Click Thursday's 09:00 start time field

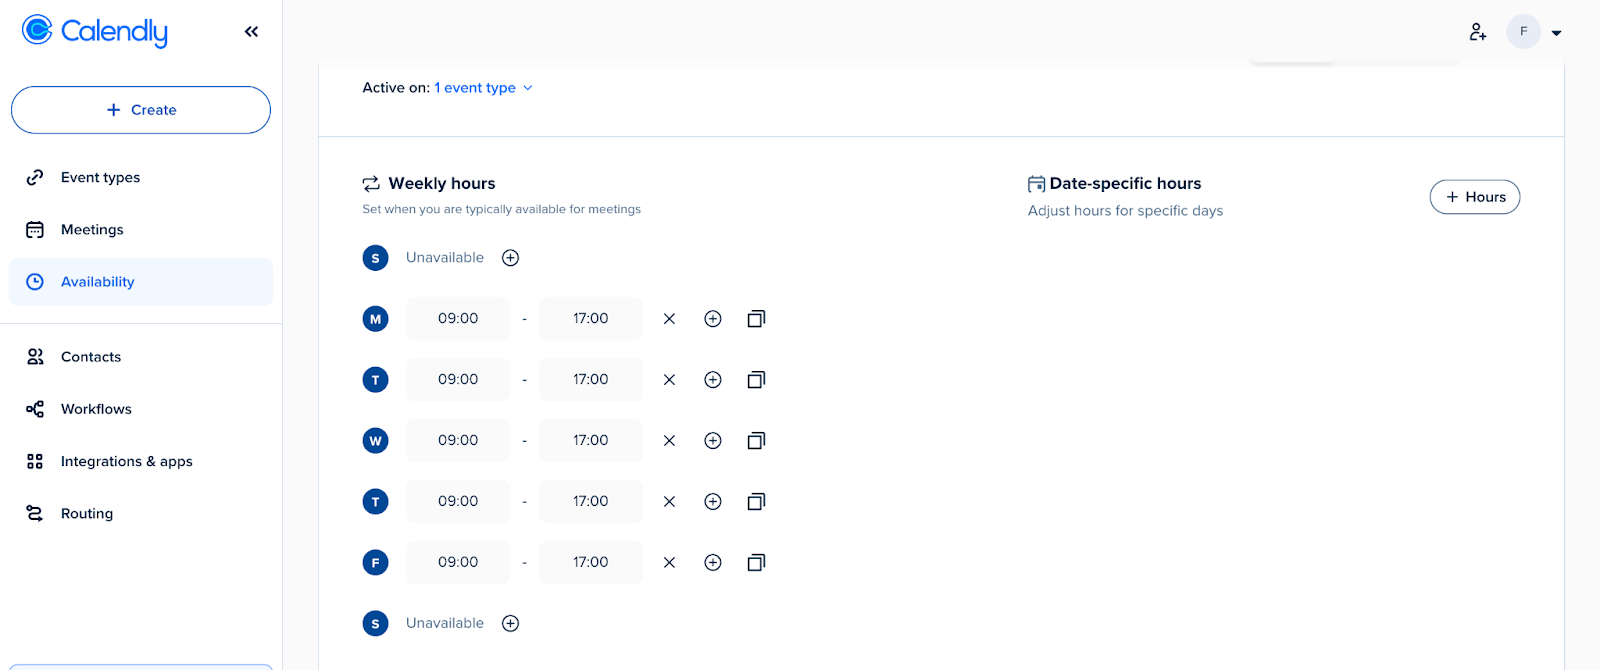[458, 502]
